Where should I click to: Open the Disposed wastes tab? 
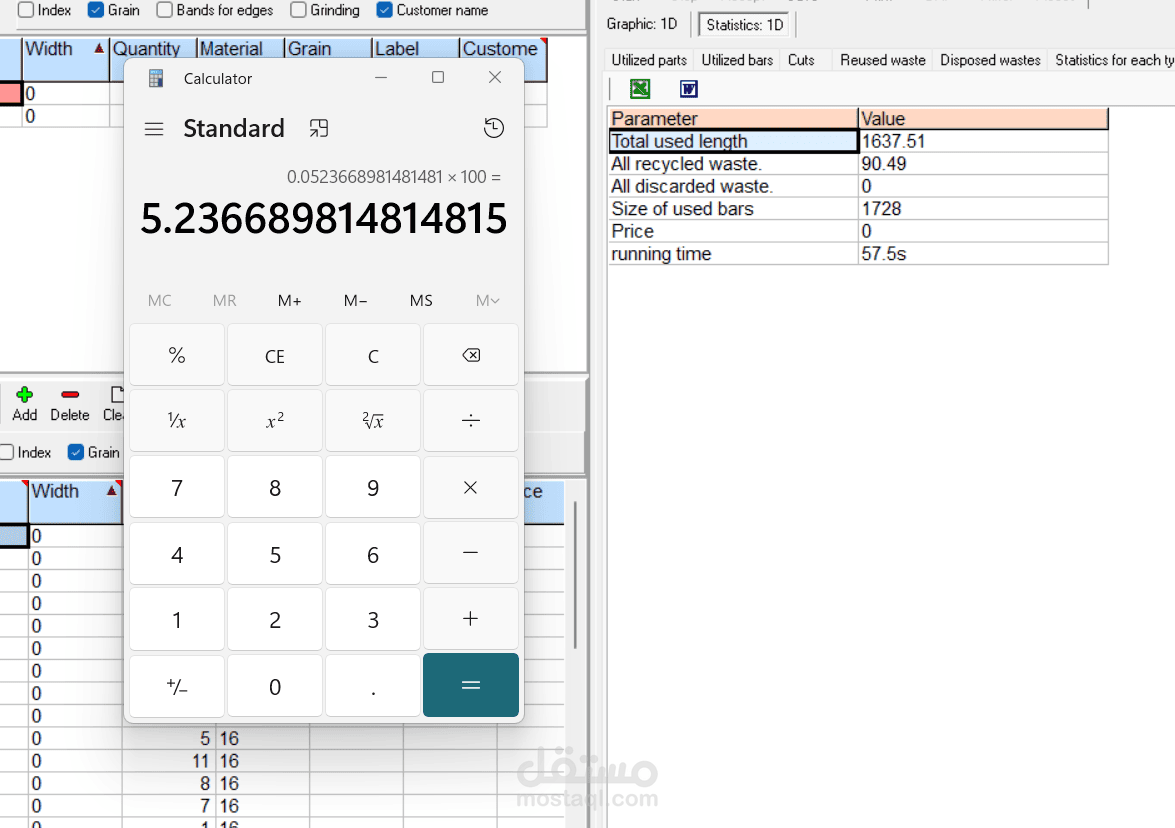(x=990, y=60)
